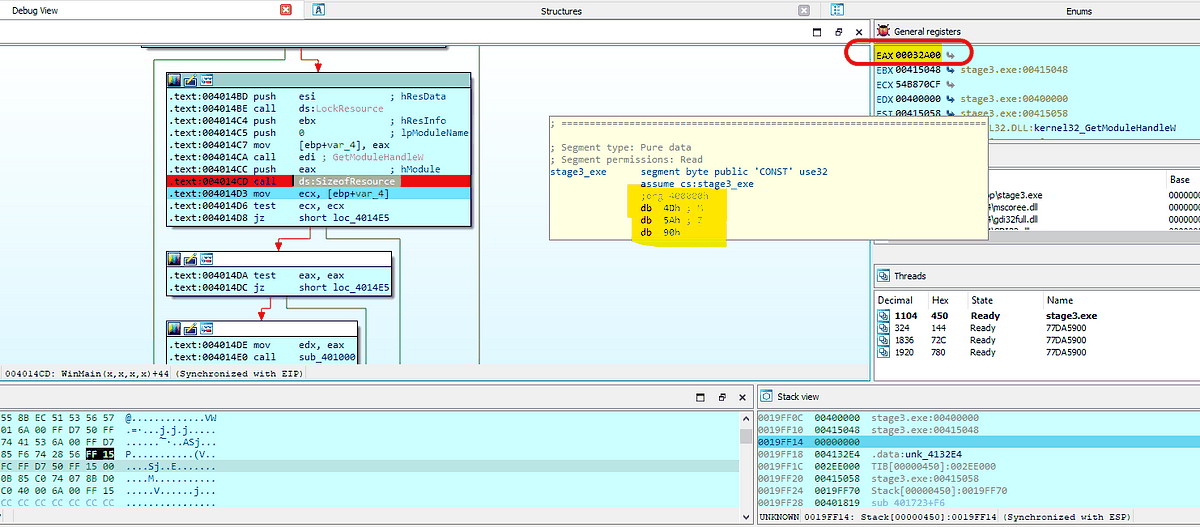The height and width of the screenshot is (527, 1200).
Task: Float the hex view panel
Action: (x=723, y=397)
